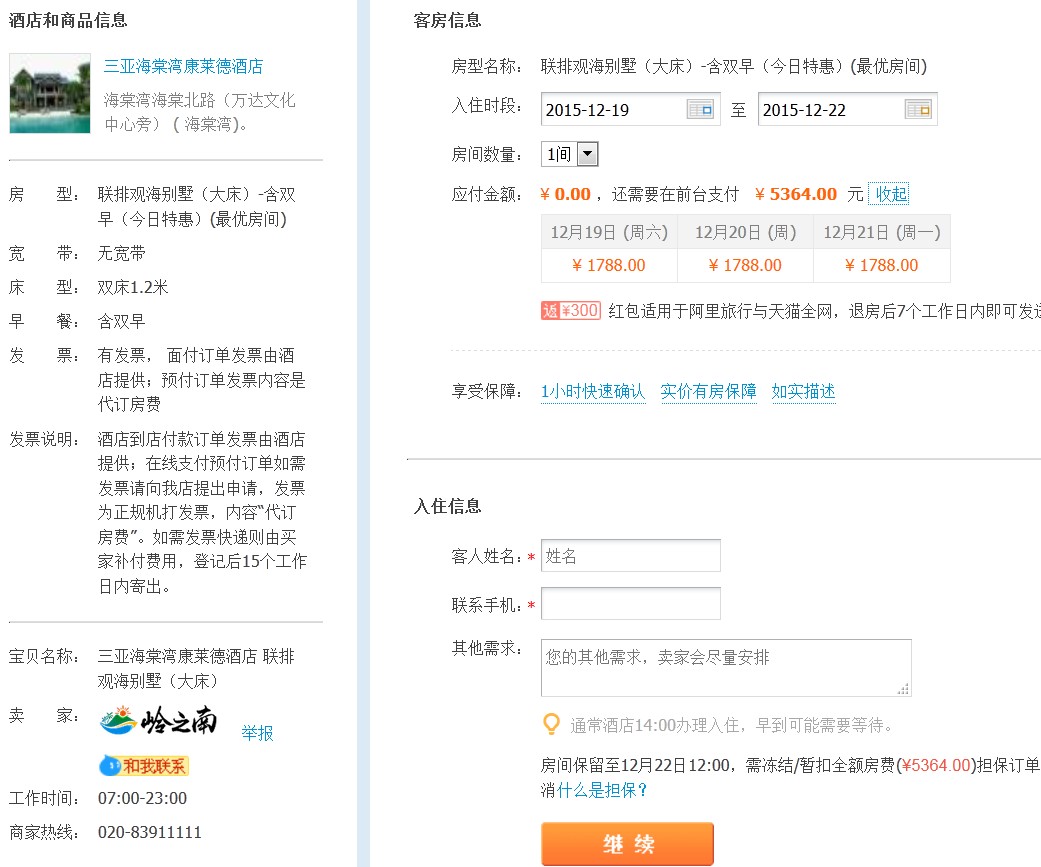Viewport: 1041px width, 867px height.
Task: Click the guest name input field
Action: [x=630, y=556]
